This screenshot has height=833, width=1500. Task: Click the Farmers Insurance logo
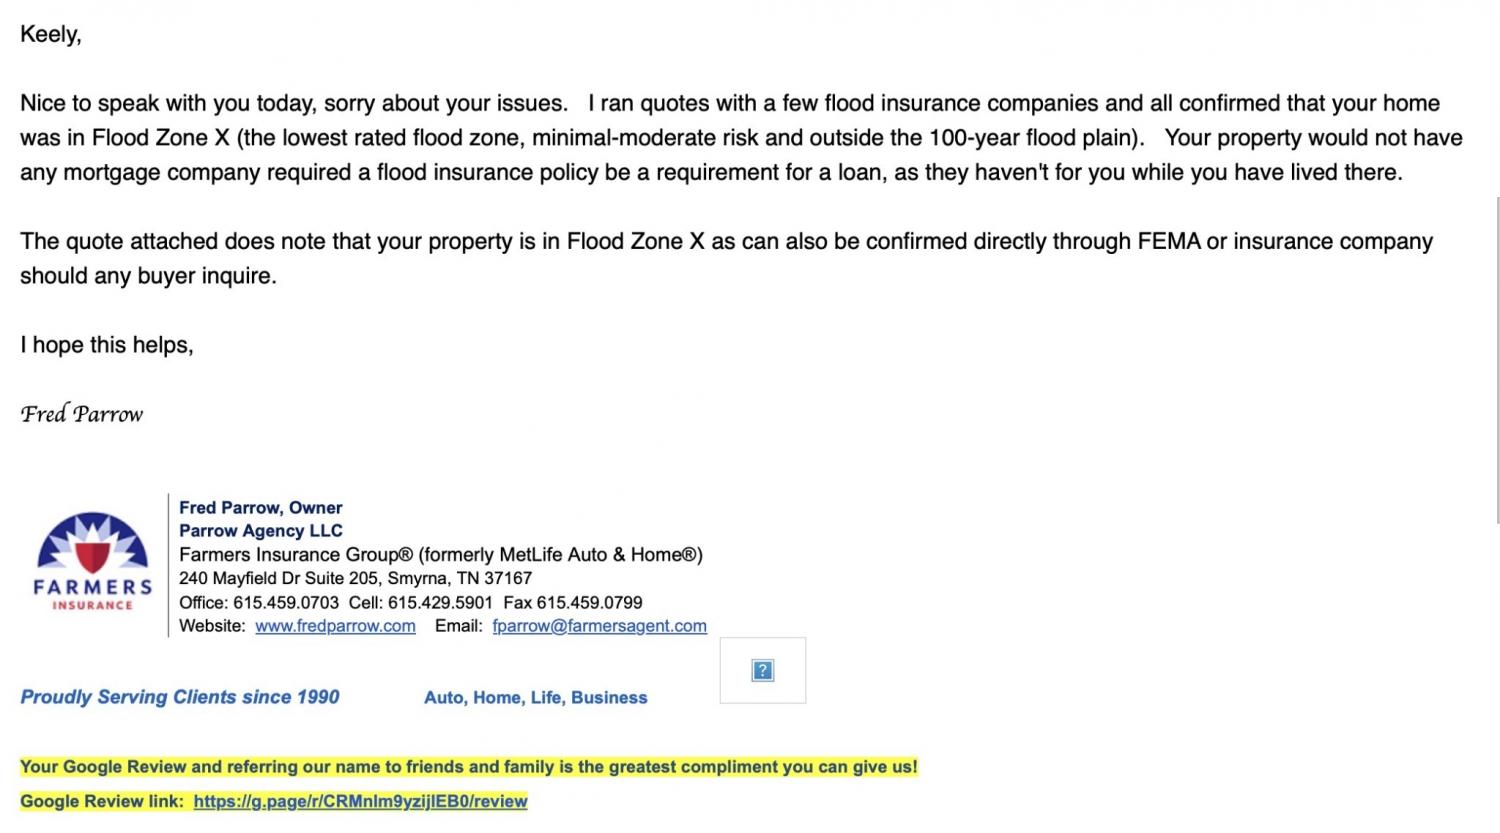pos(92,562)
